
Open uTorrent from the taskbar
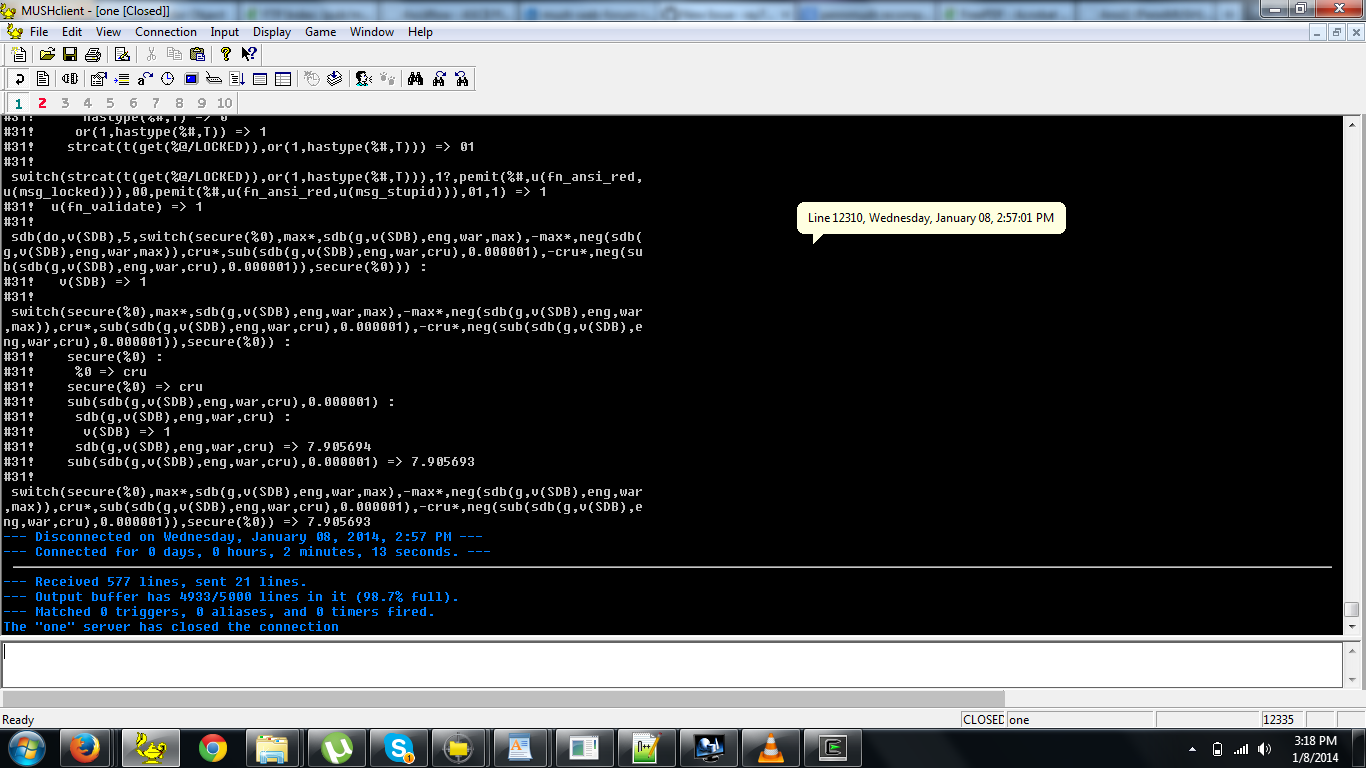pos(337,748)
